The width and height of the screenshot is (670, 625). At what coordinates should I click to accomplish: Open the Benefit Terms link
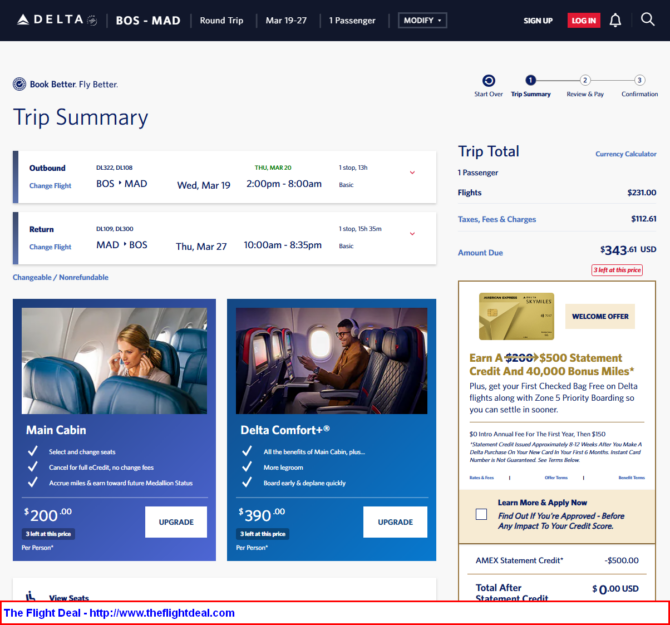(632, 478)
